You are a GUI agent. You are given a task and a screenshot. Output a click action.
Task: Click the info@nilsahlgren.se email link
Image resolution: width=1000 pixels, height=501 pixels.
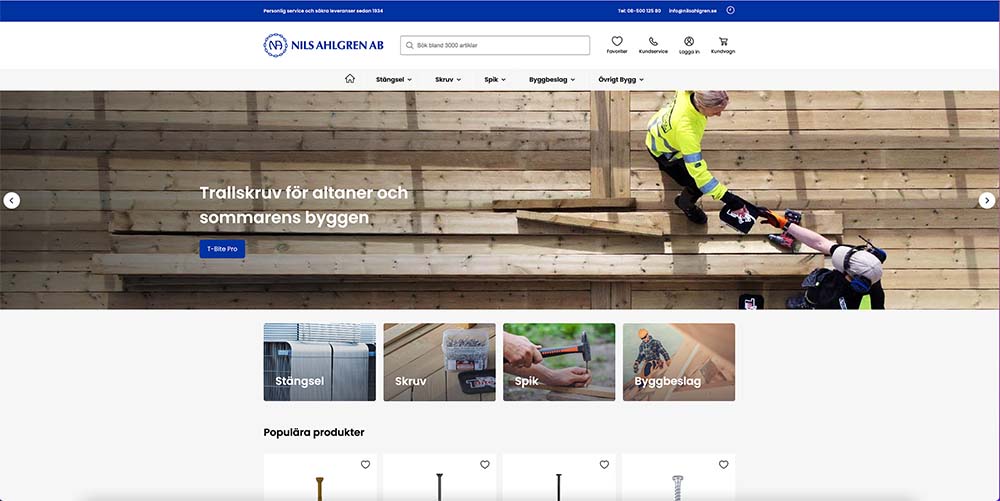pyautogui.click(x=693, y=11)
